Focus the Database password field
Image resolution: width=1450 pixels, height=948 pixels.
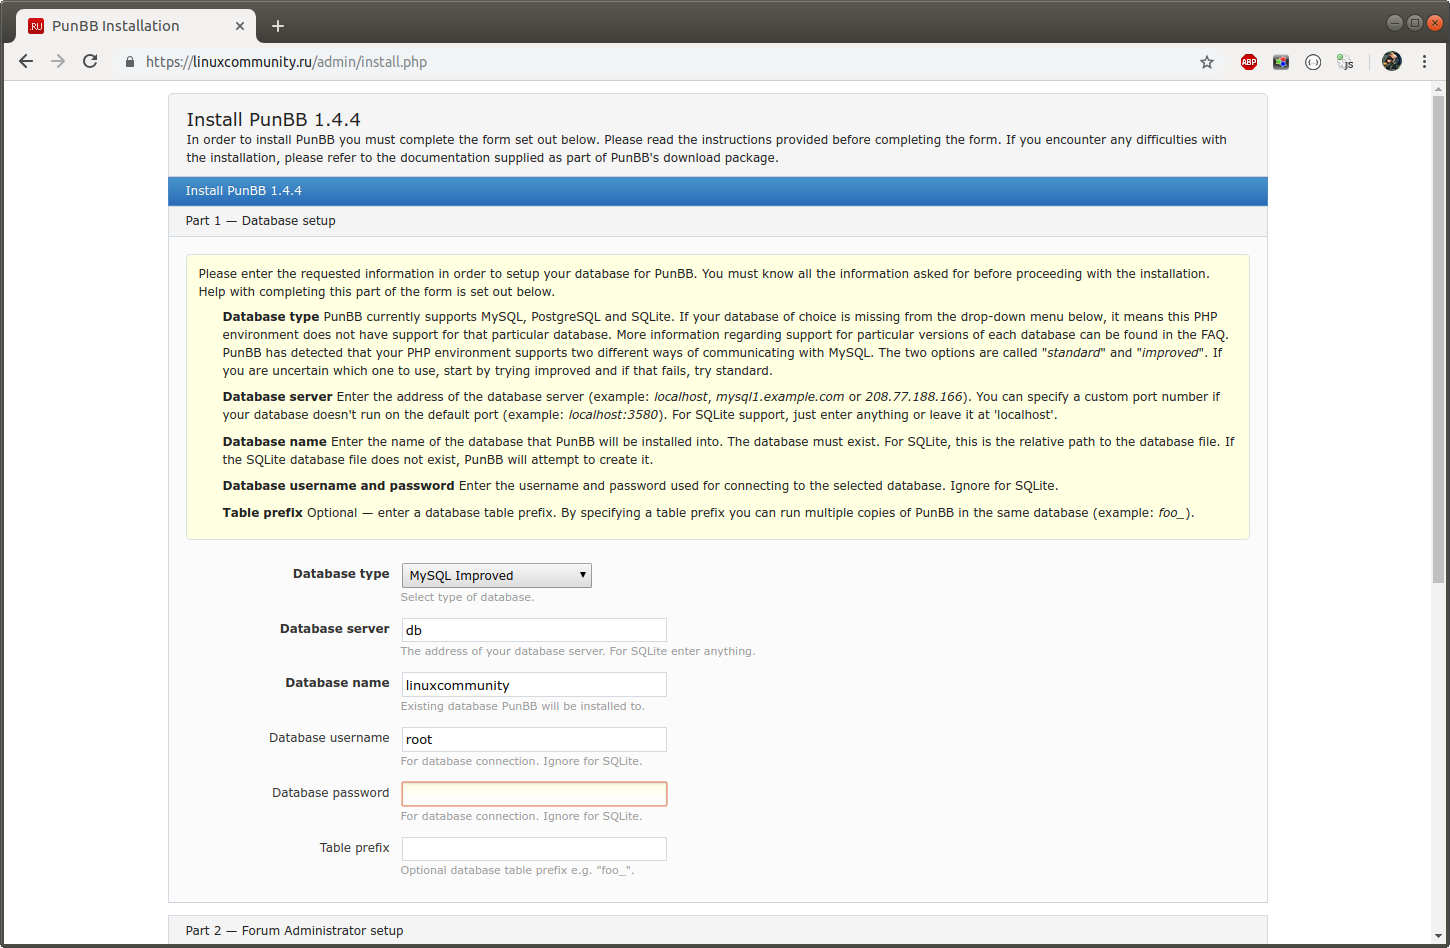coord(533,793)
